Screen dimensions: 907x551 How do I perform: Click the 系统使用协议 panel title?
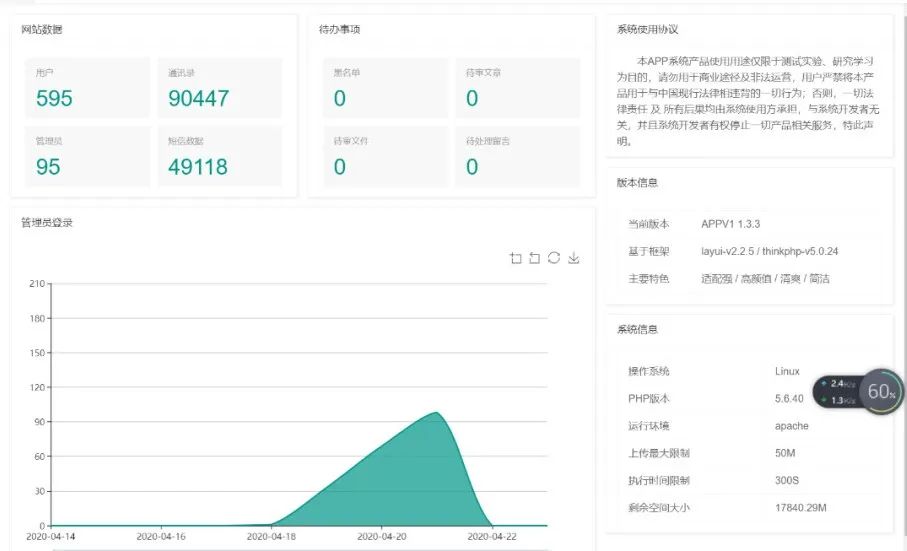coord(647,29)
